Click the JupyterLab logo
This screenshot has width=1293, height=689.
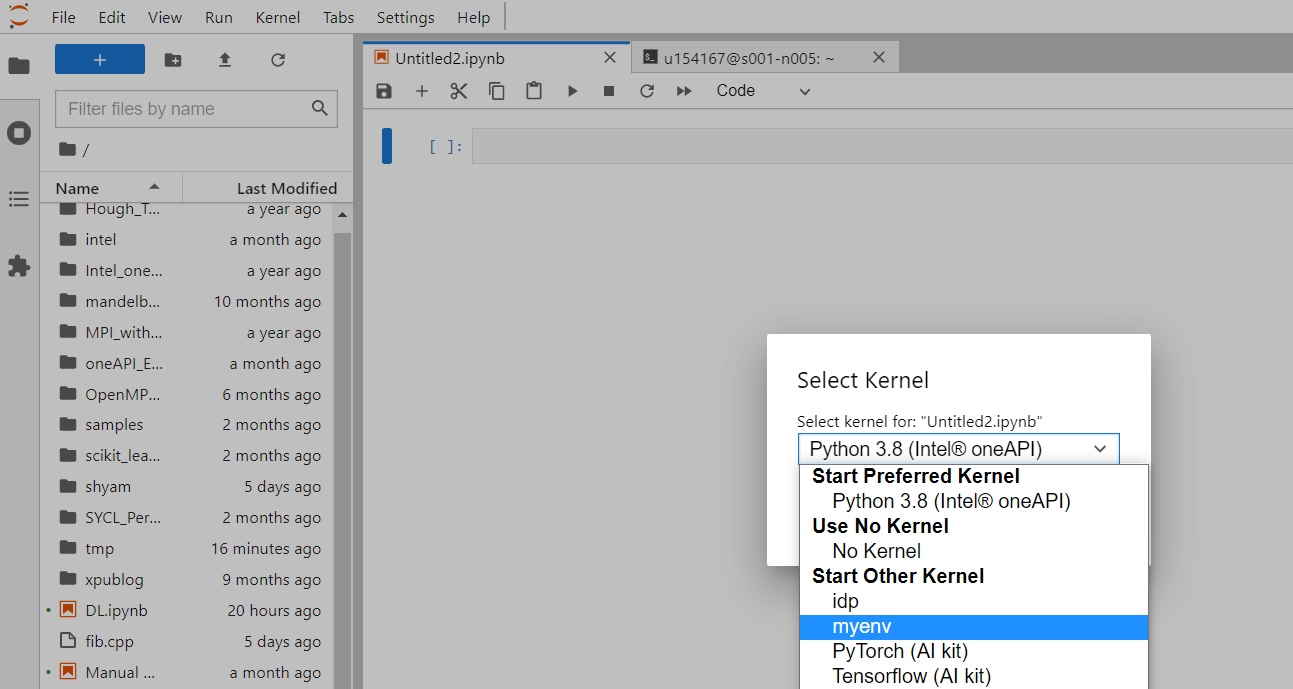pyautogui.click(x=19, y=16)
